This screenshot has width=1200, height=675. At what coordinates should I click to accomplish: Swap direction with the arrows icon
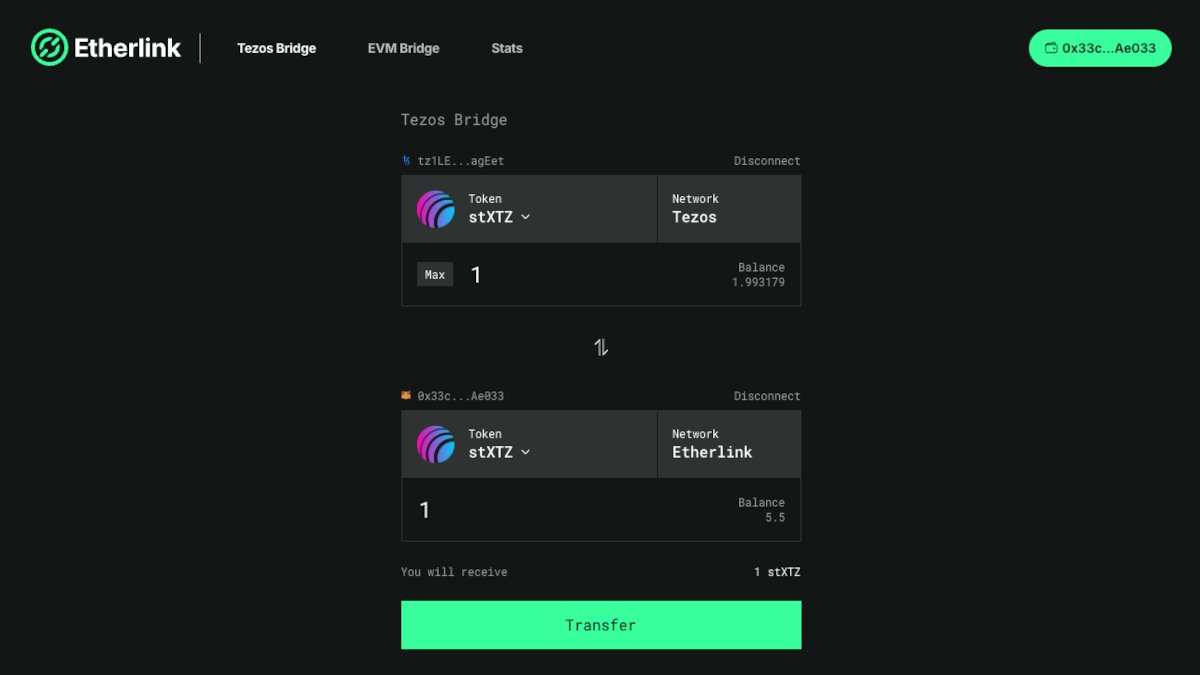tap(601, 347)
